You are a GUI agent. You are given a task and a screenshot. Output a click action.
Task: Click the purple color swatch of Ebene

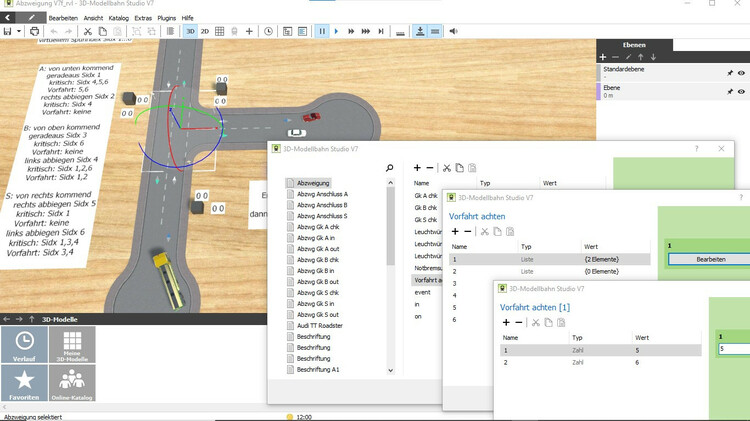click(598, 91)
